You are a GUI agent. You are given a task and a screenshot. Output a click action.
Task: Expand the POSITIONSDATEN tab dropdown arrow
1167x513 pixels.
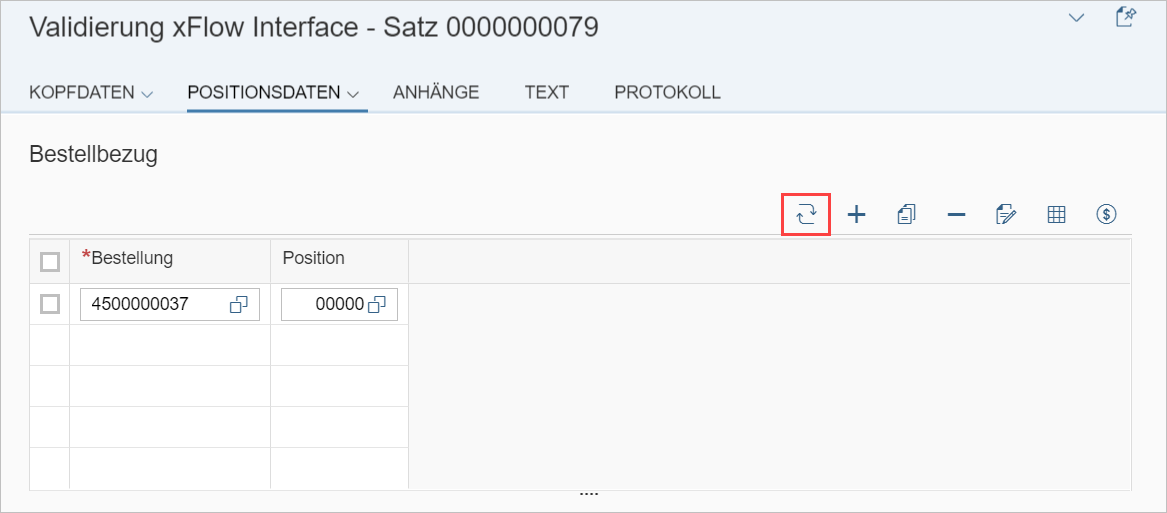click(x=353, y=94)
